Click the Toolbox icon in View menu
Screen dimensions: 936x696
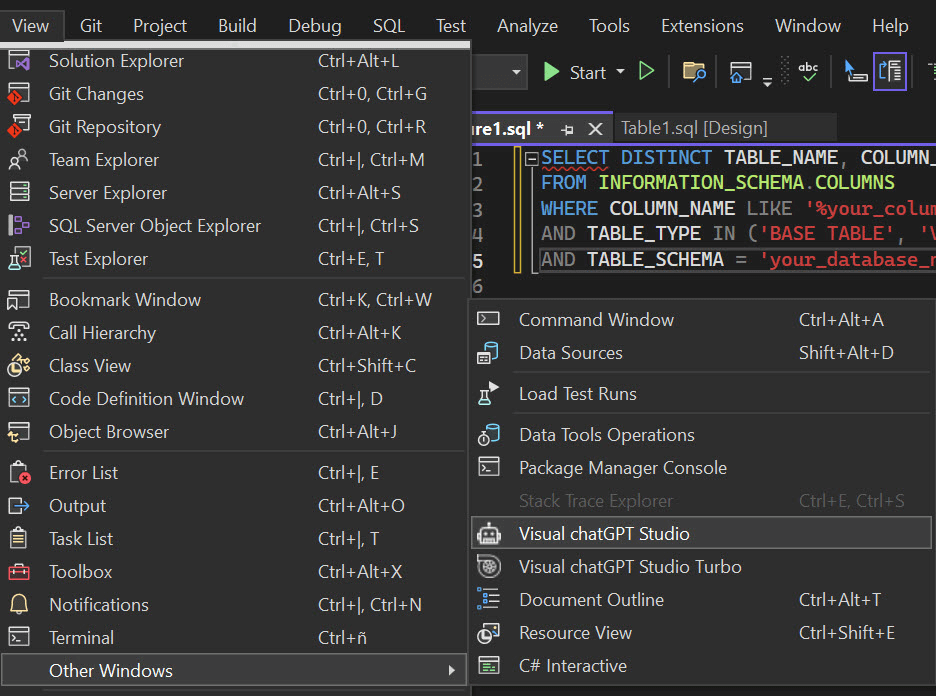[19, 572]
